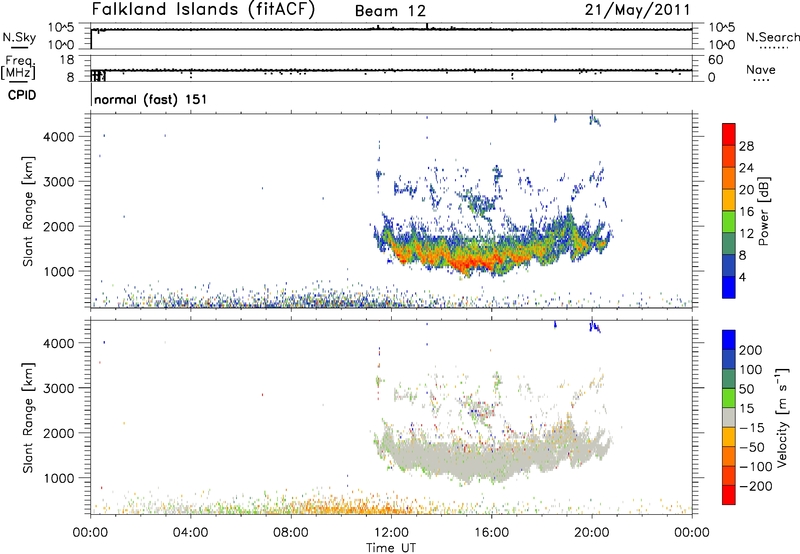
Task: Click the 10^0 tick beside N.Search
Action: point(722,45)
